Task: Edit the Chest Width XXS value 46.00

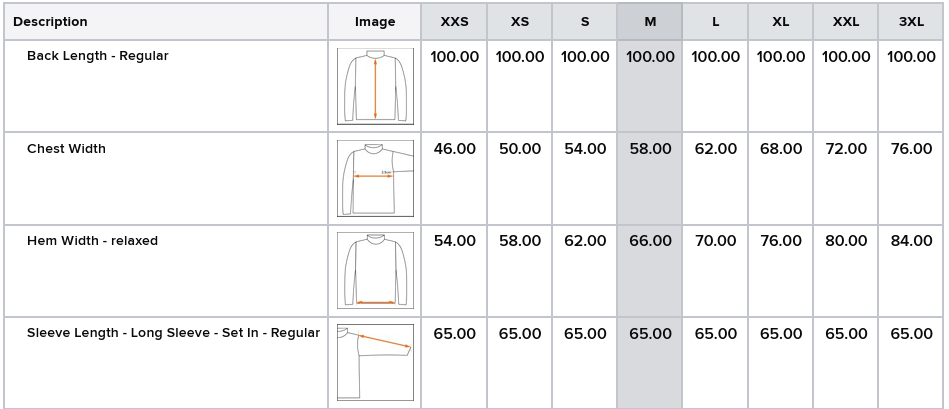Action: coord(455,149)
